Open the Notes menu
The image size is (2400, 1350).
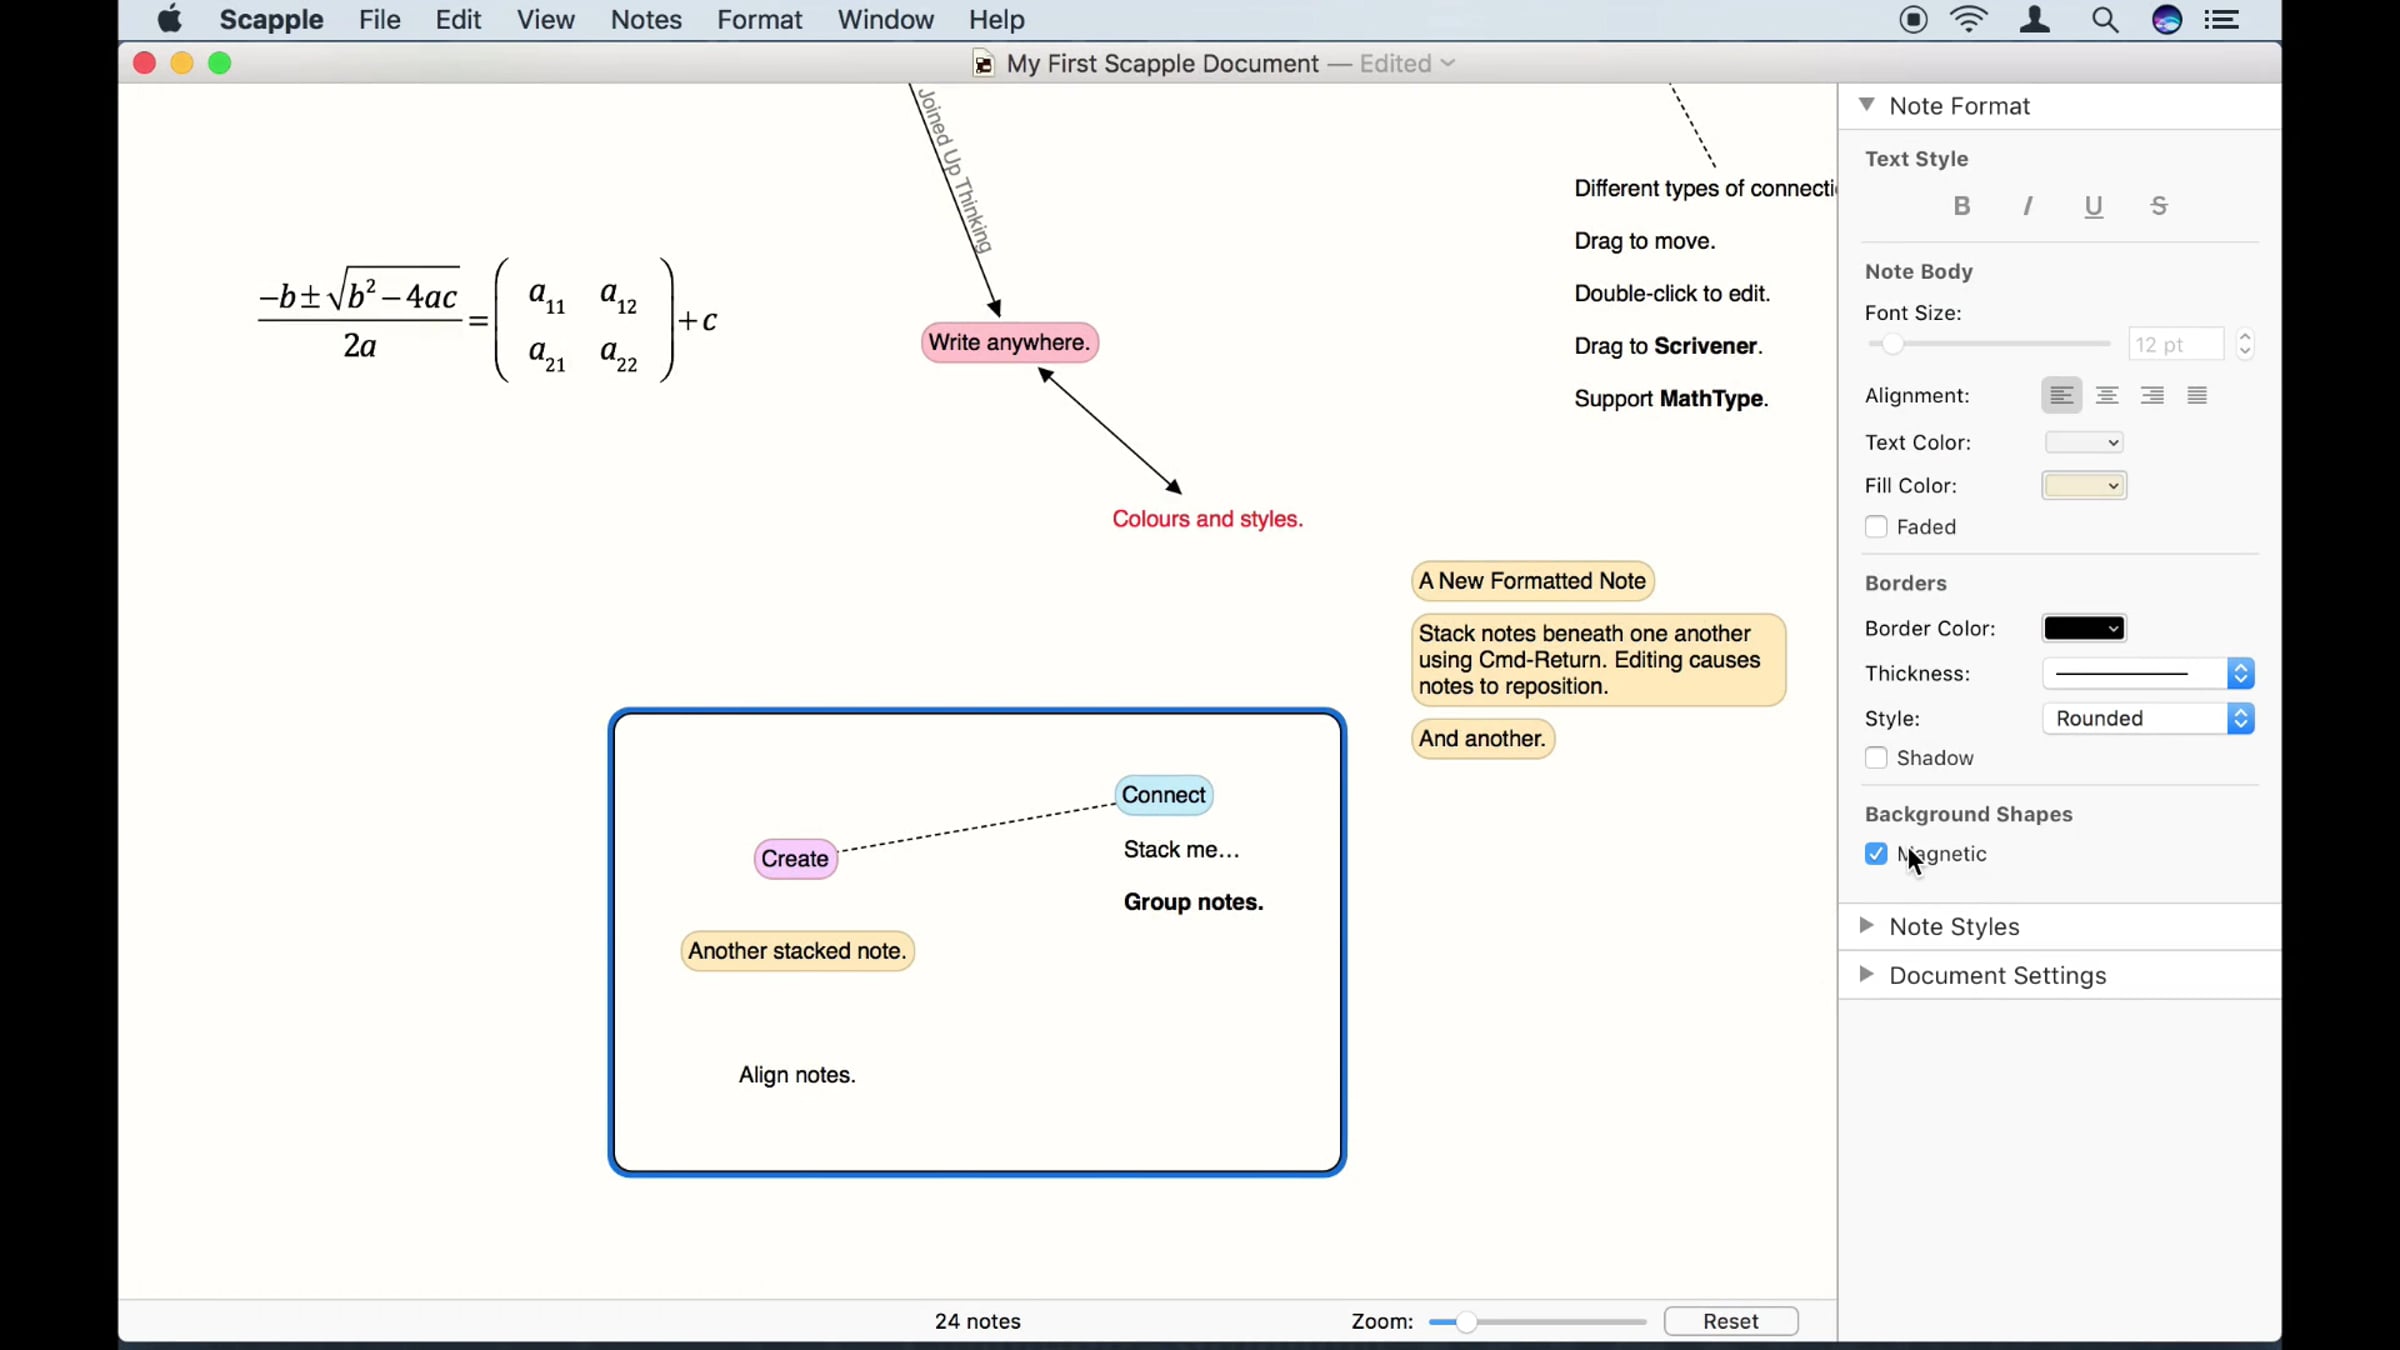coord(646,20)
